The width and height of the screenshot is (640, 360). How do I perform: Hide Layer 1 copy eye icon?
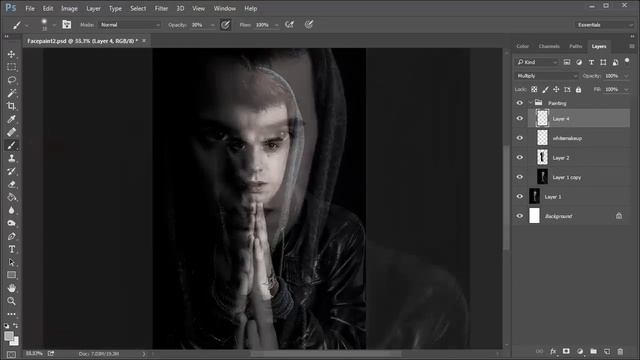pos(520,177)
